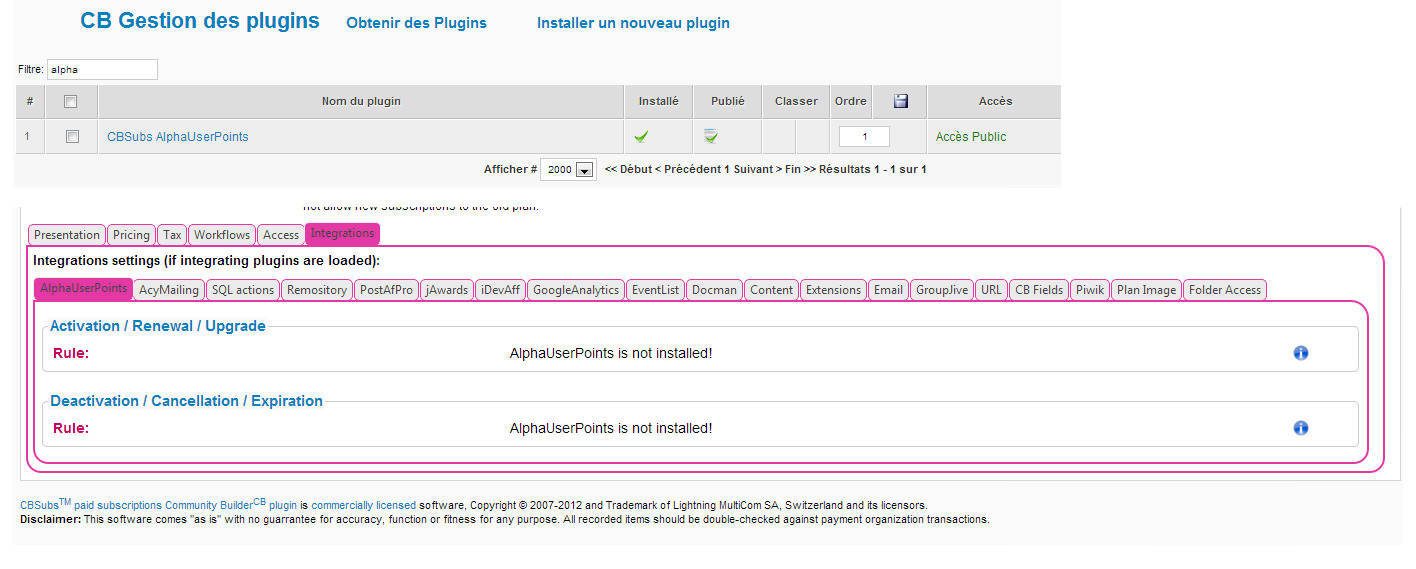Click the Installé column header
The width and height of the screenshot is (1416, 569).
pyautogui.click(x=658, y=101)
